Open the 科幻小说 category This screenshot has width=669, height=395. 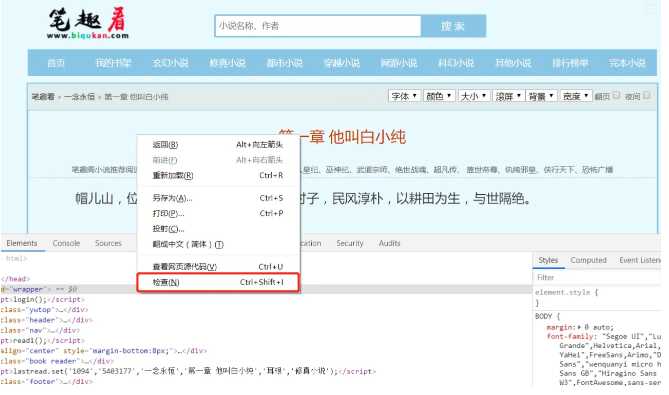coord(456,63)
